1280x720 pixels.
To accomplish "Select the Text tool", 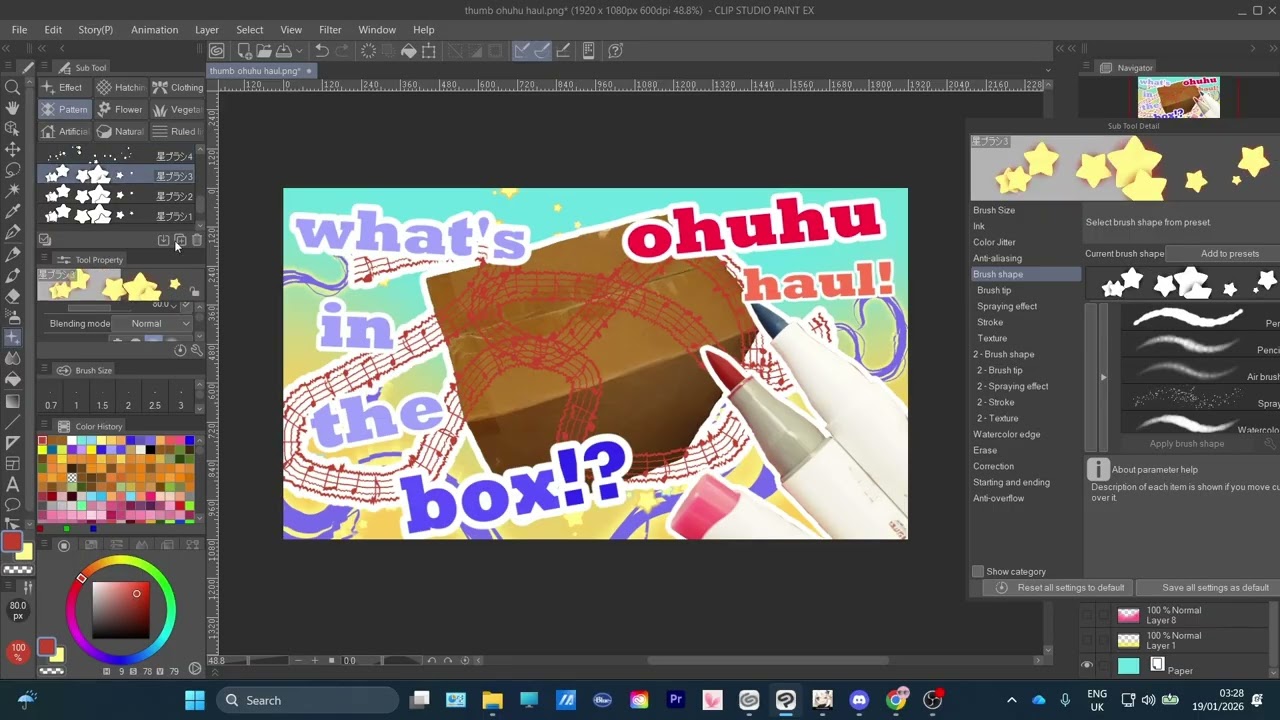I will [13, 484].
